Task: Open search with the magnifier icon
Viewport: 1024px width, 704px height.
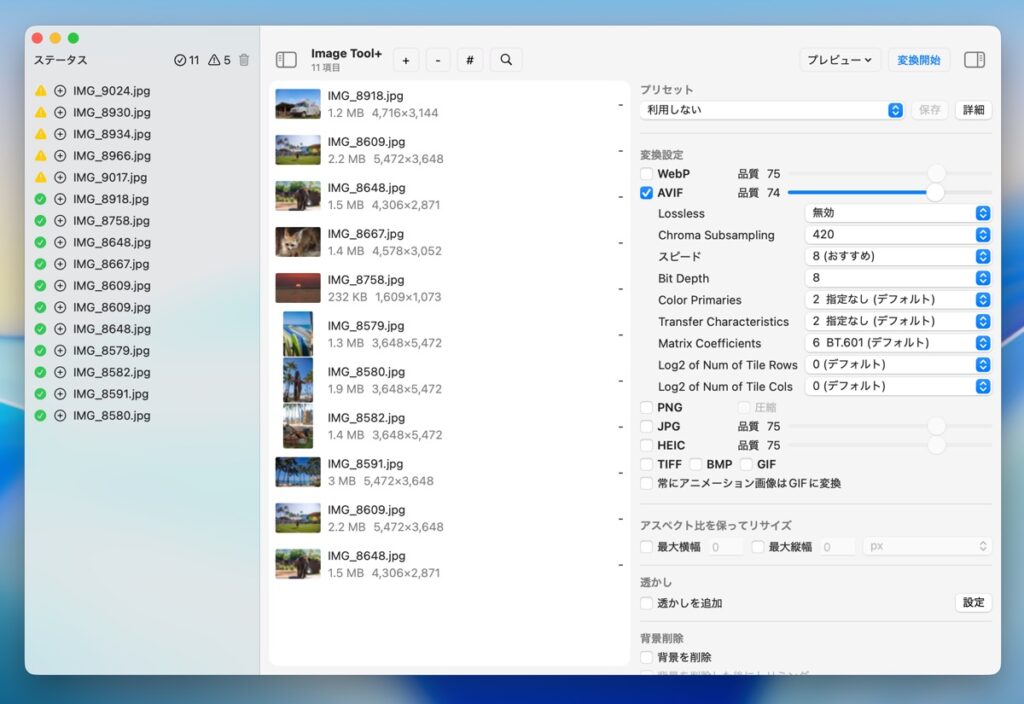Action: (506, 60)
